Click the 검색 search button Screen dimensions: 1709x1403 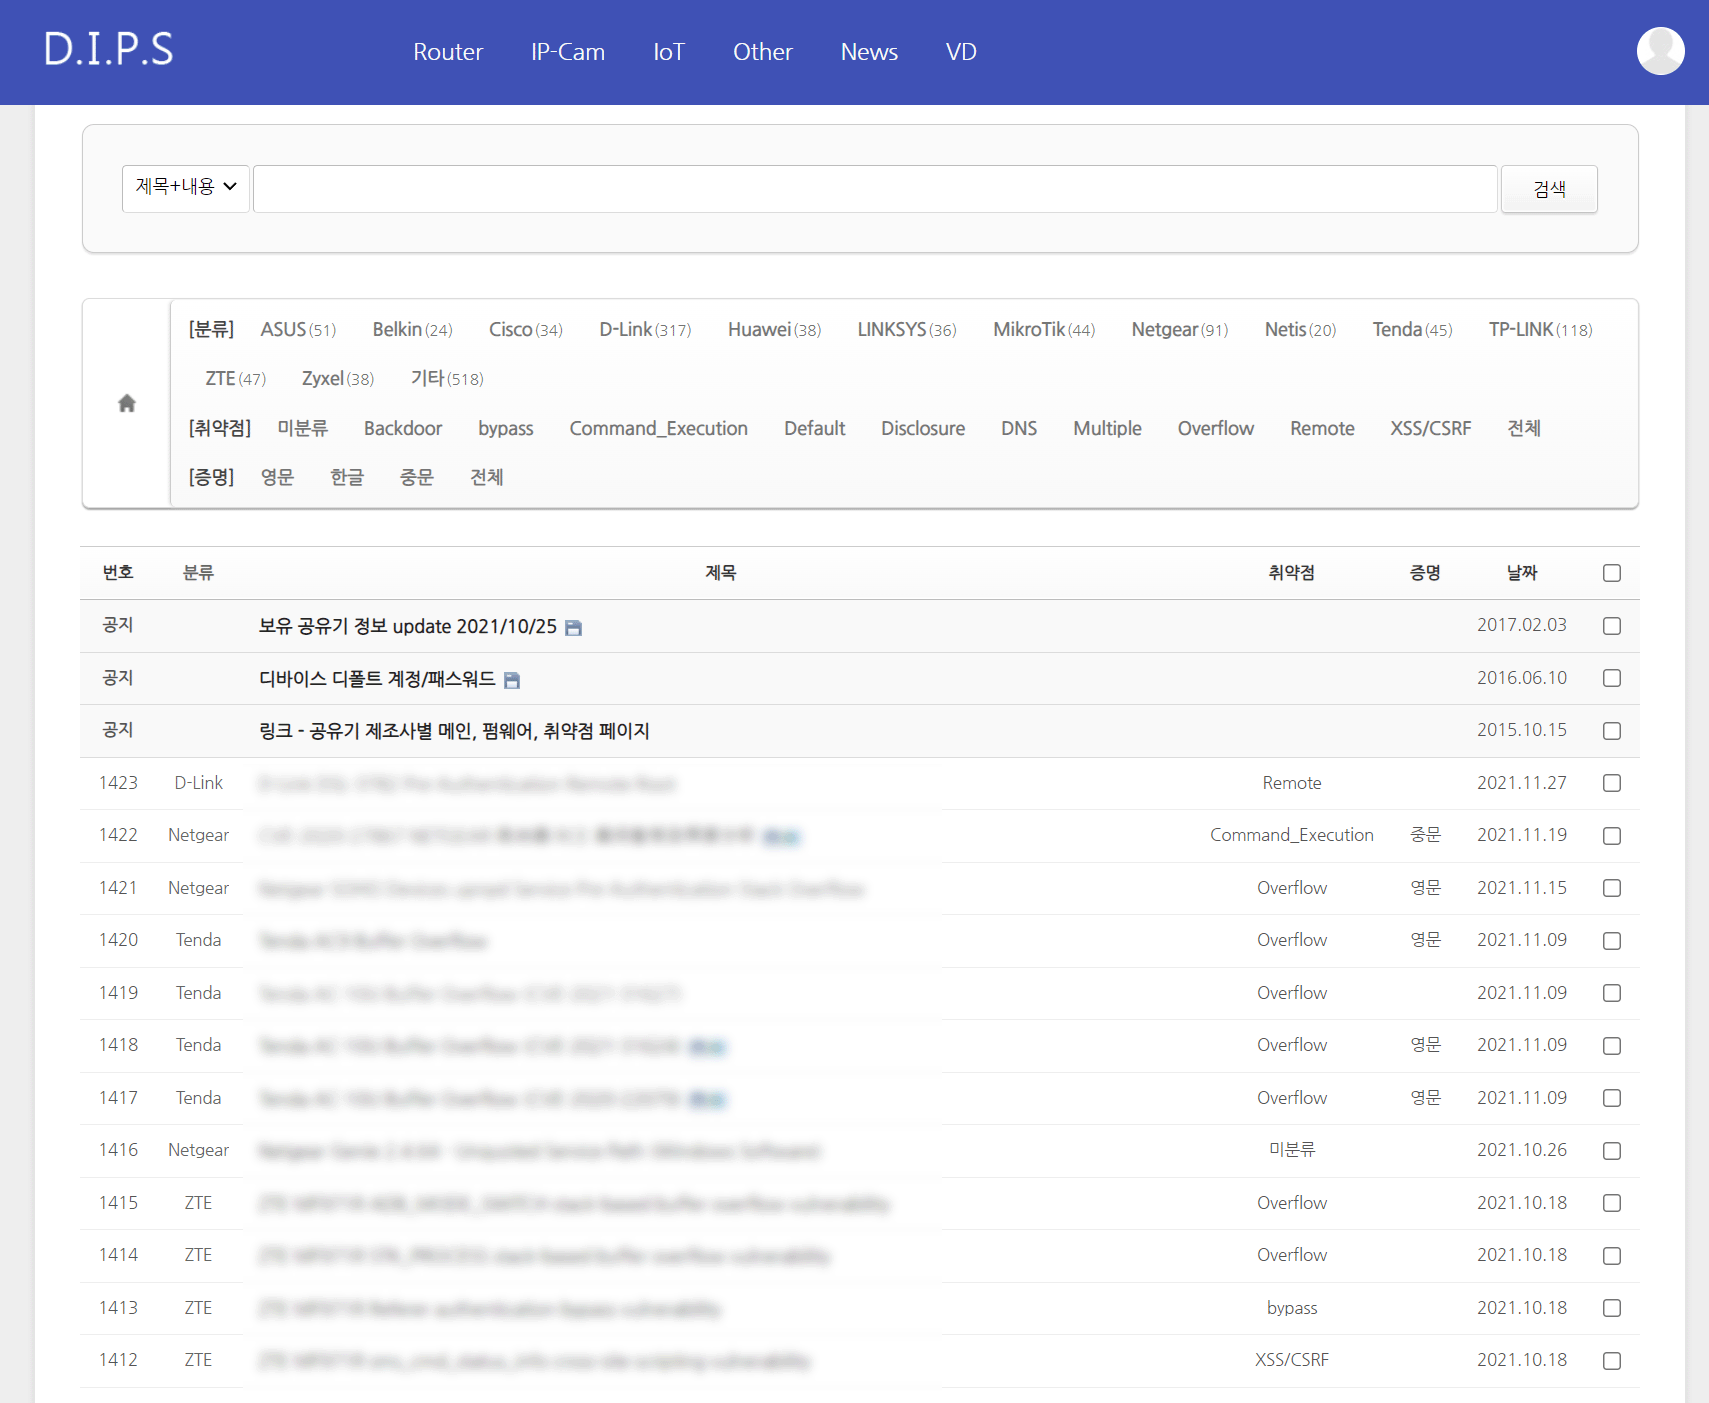[x=1549, y=188]
